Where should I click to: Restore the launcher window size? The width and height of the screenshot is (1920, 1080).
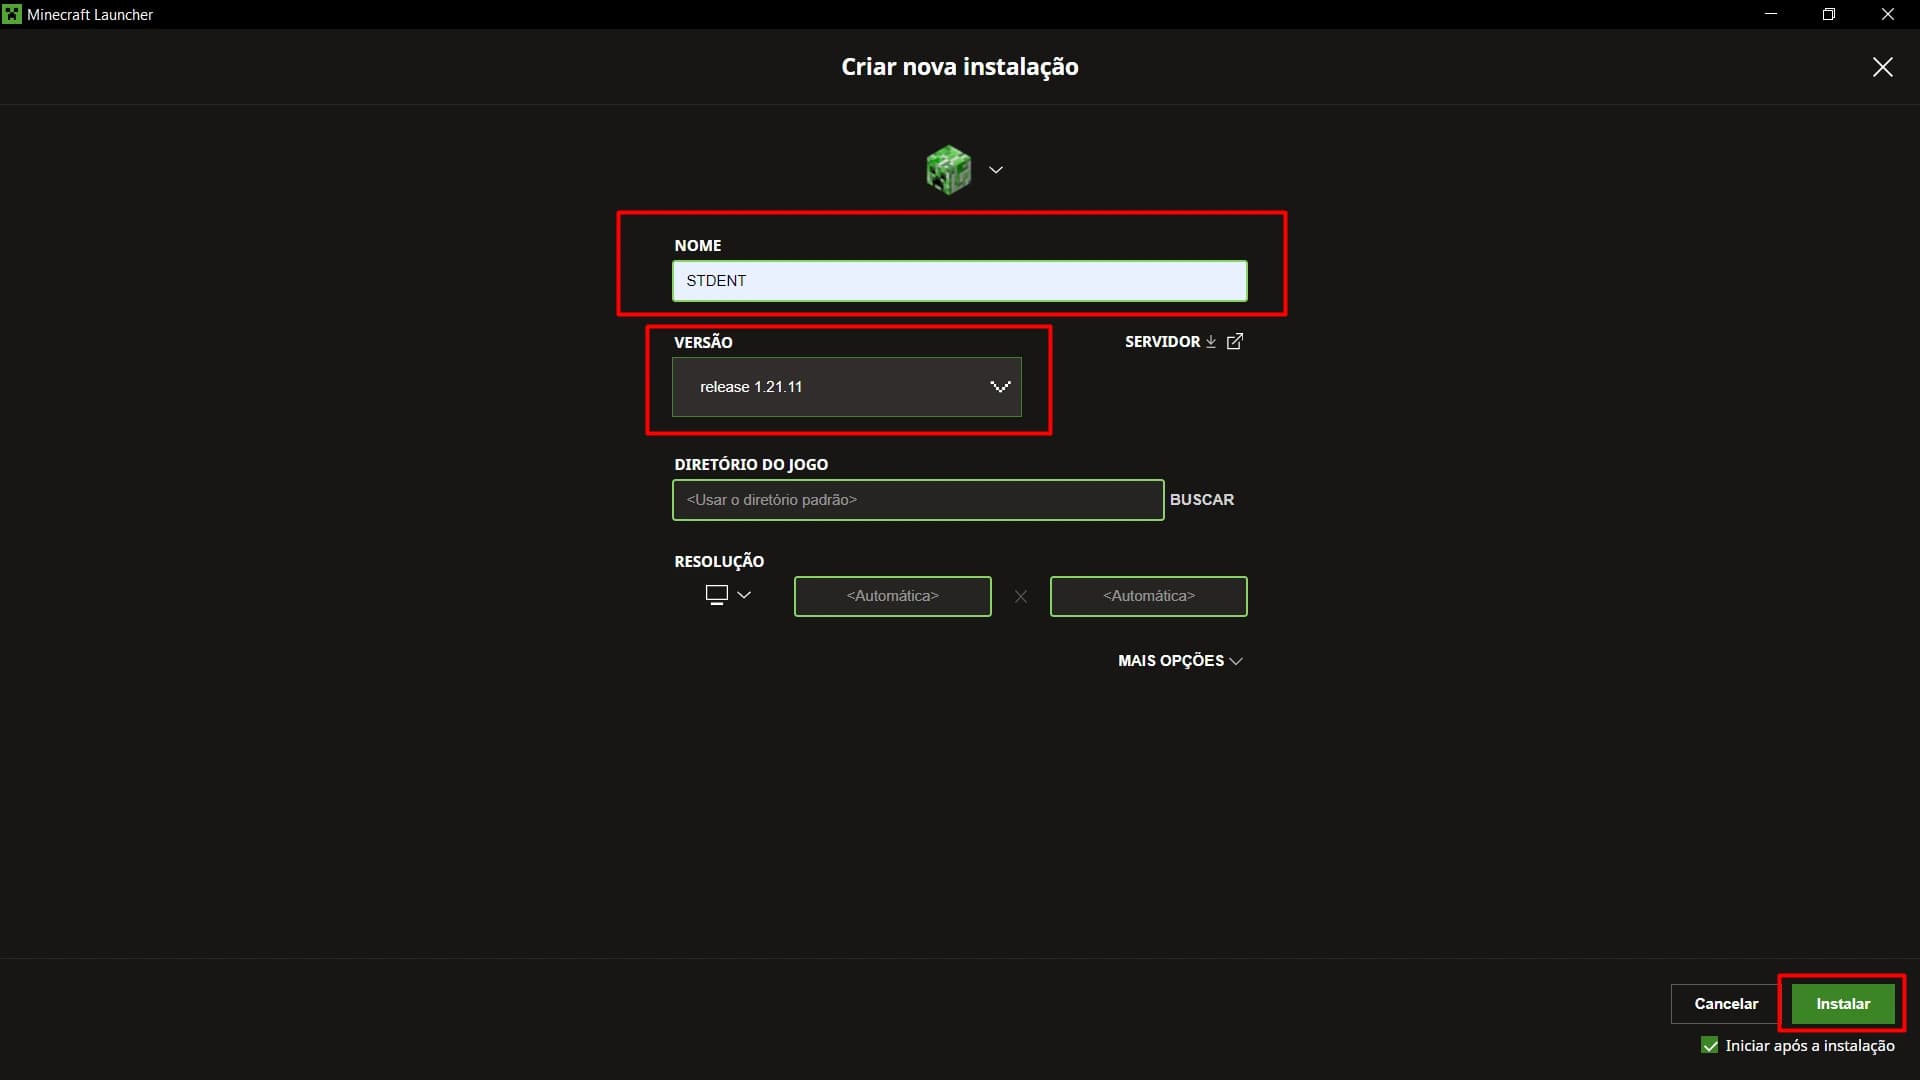1829,13
